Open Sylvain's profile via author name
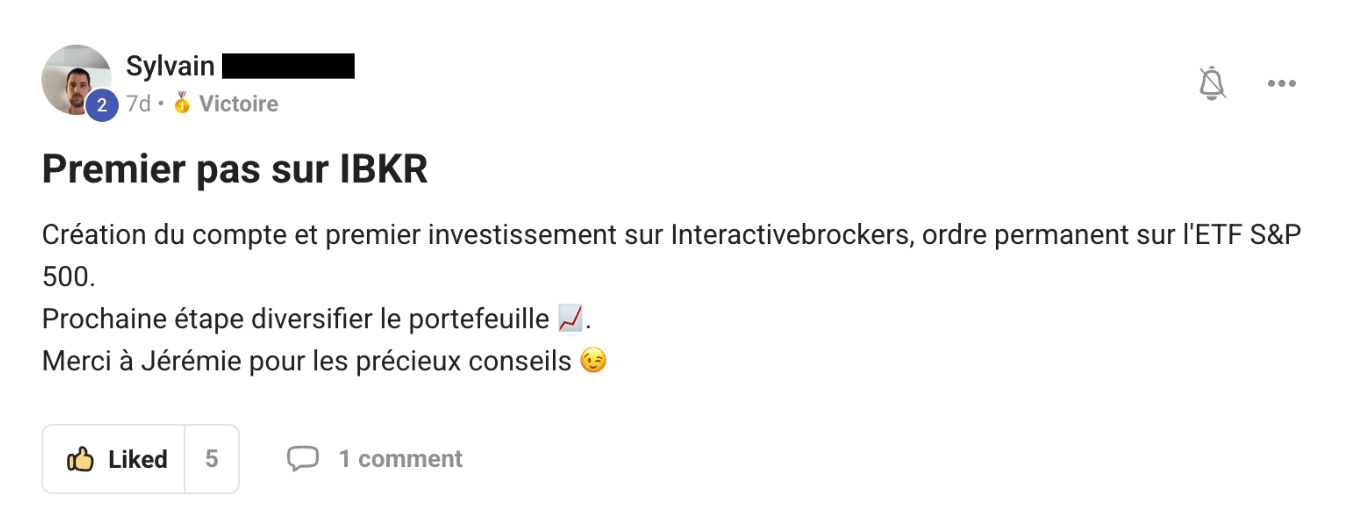The height and width of the screenshot is (506, 1352). [170, 66]
